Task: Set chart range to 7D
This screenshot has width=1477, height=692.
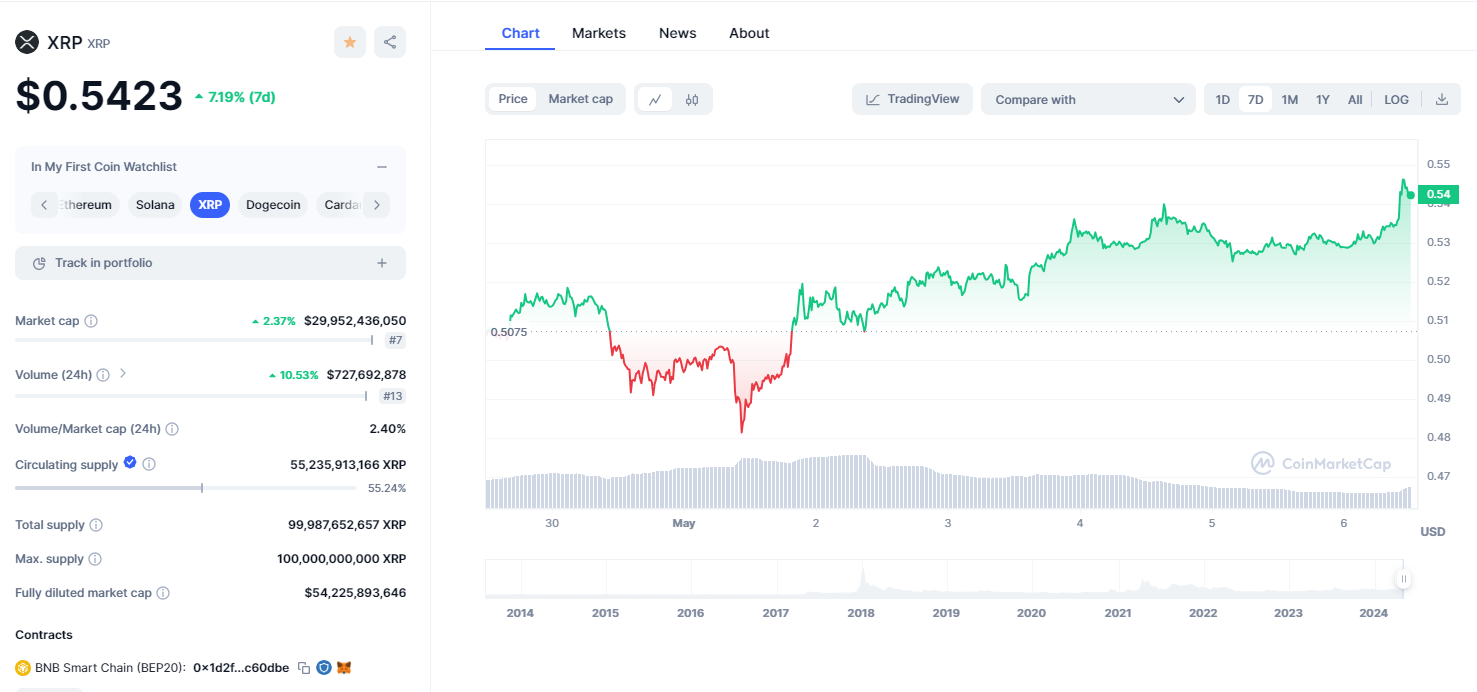Action: coord(1255,99)
